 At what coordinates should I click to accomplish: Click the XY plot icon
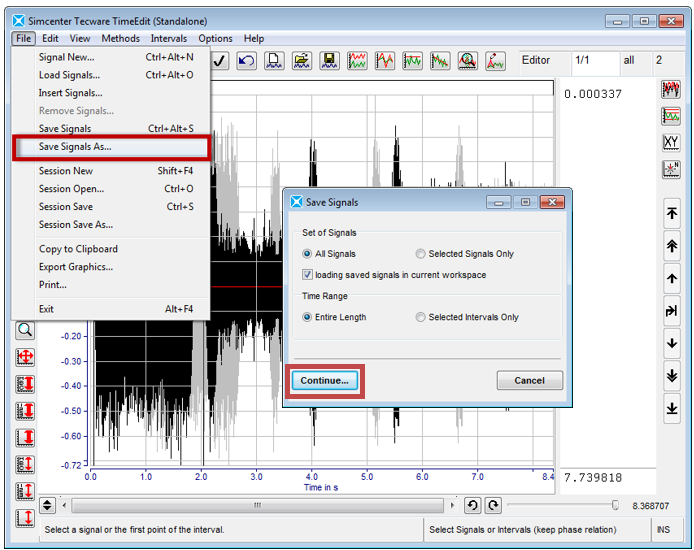point(671,142)
